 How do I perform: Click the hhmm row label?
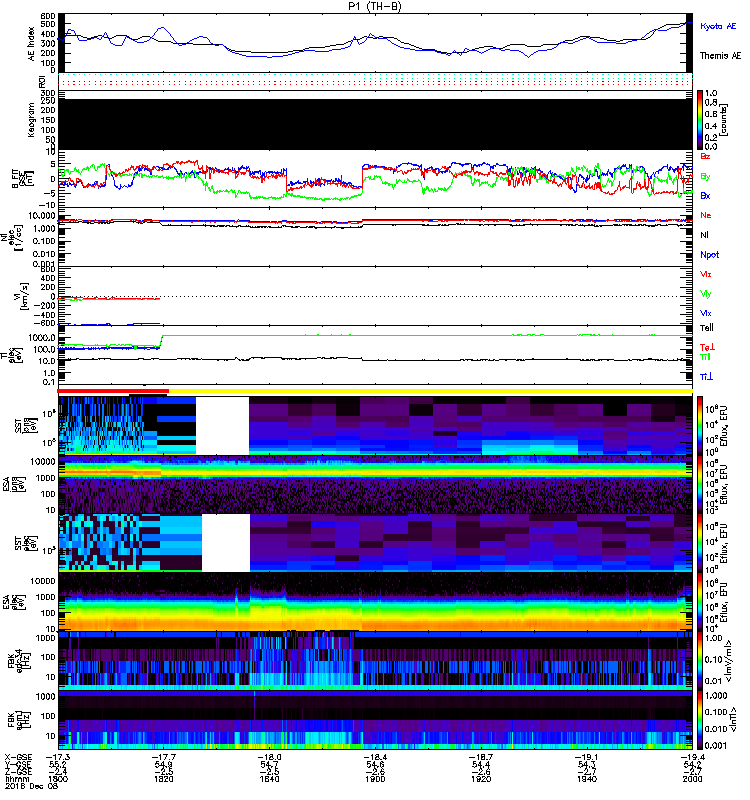pos(17,779)
